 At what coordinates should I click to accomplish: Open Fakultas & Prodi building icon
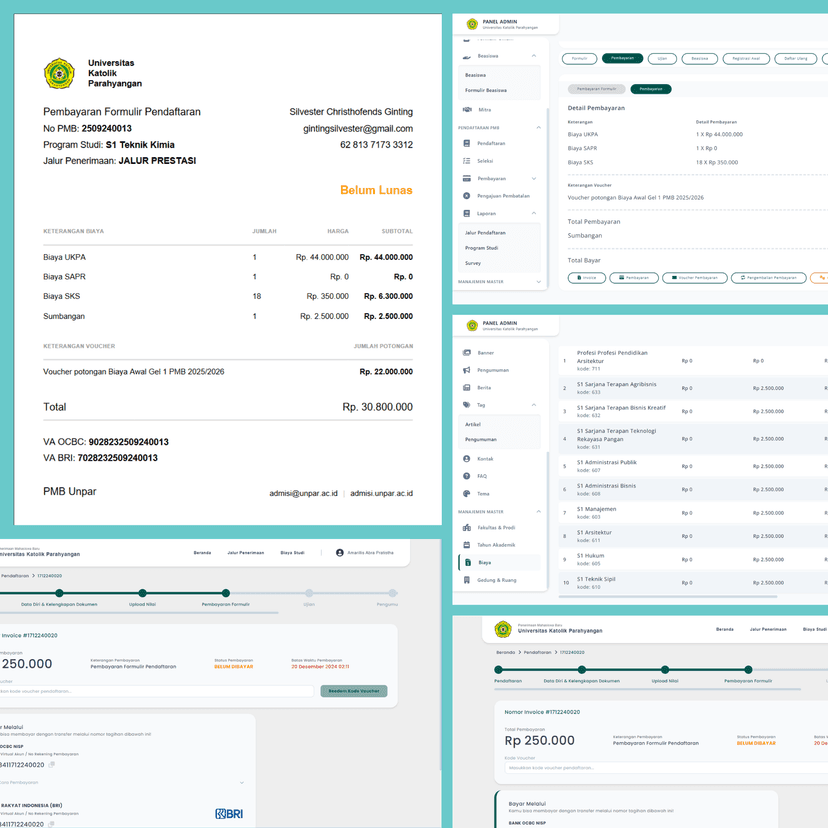pos(467,528)
